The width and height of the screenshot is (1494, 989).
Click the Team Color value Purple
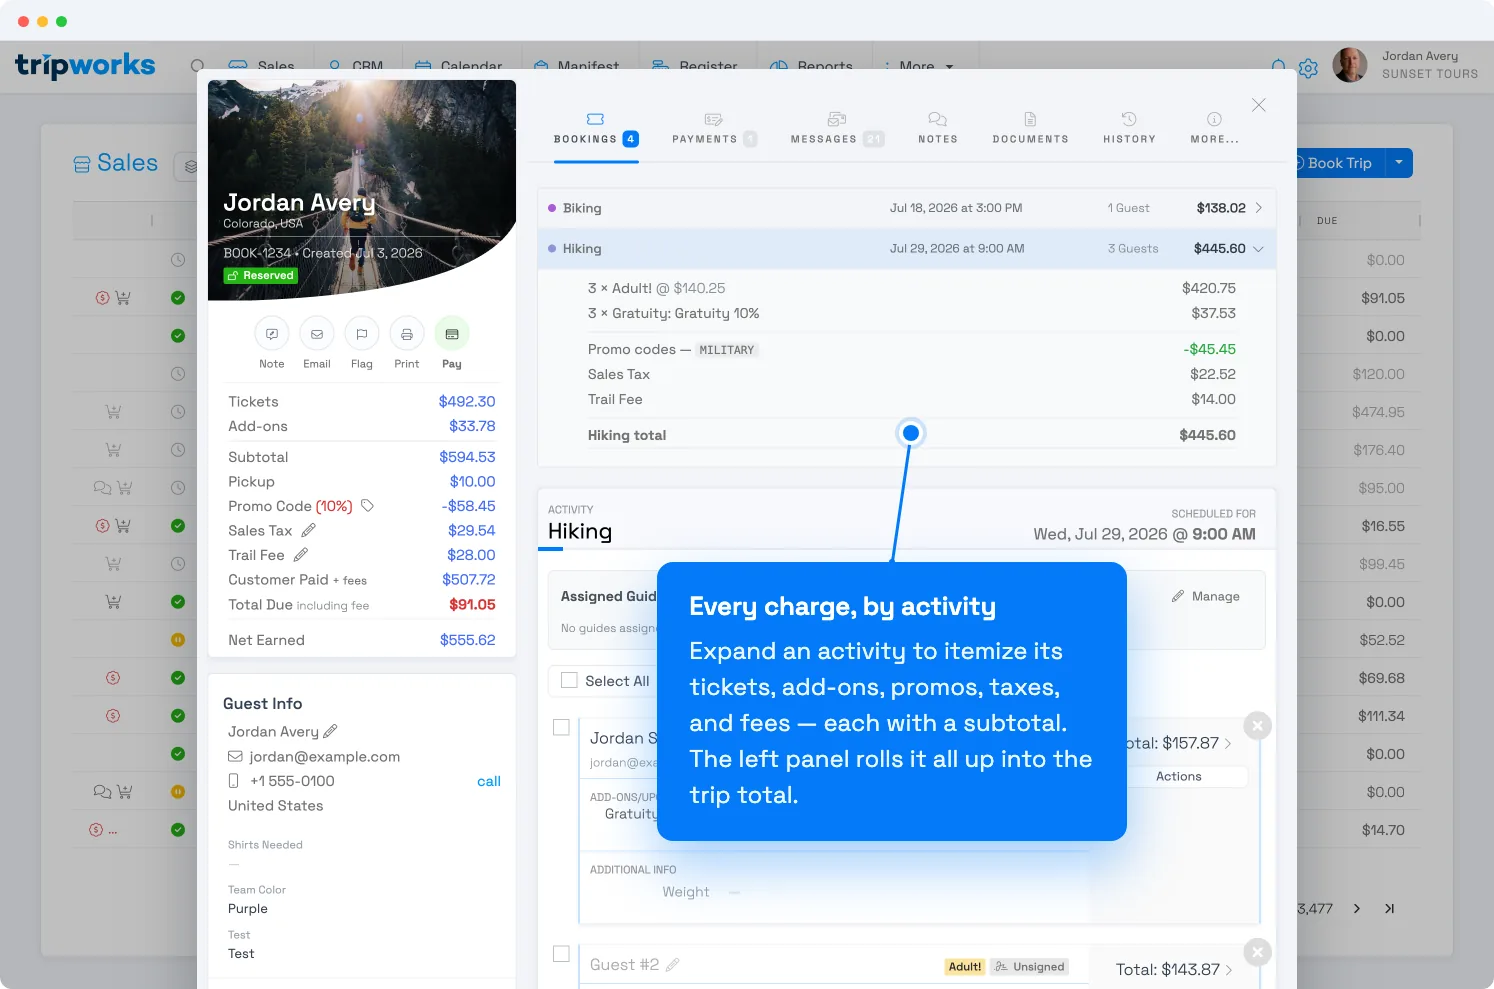[x=248, y=909]
